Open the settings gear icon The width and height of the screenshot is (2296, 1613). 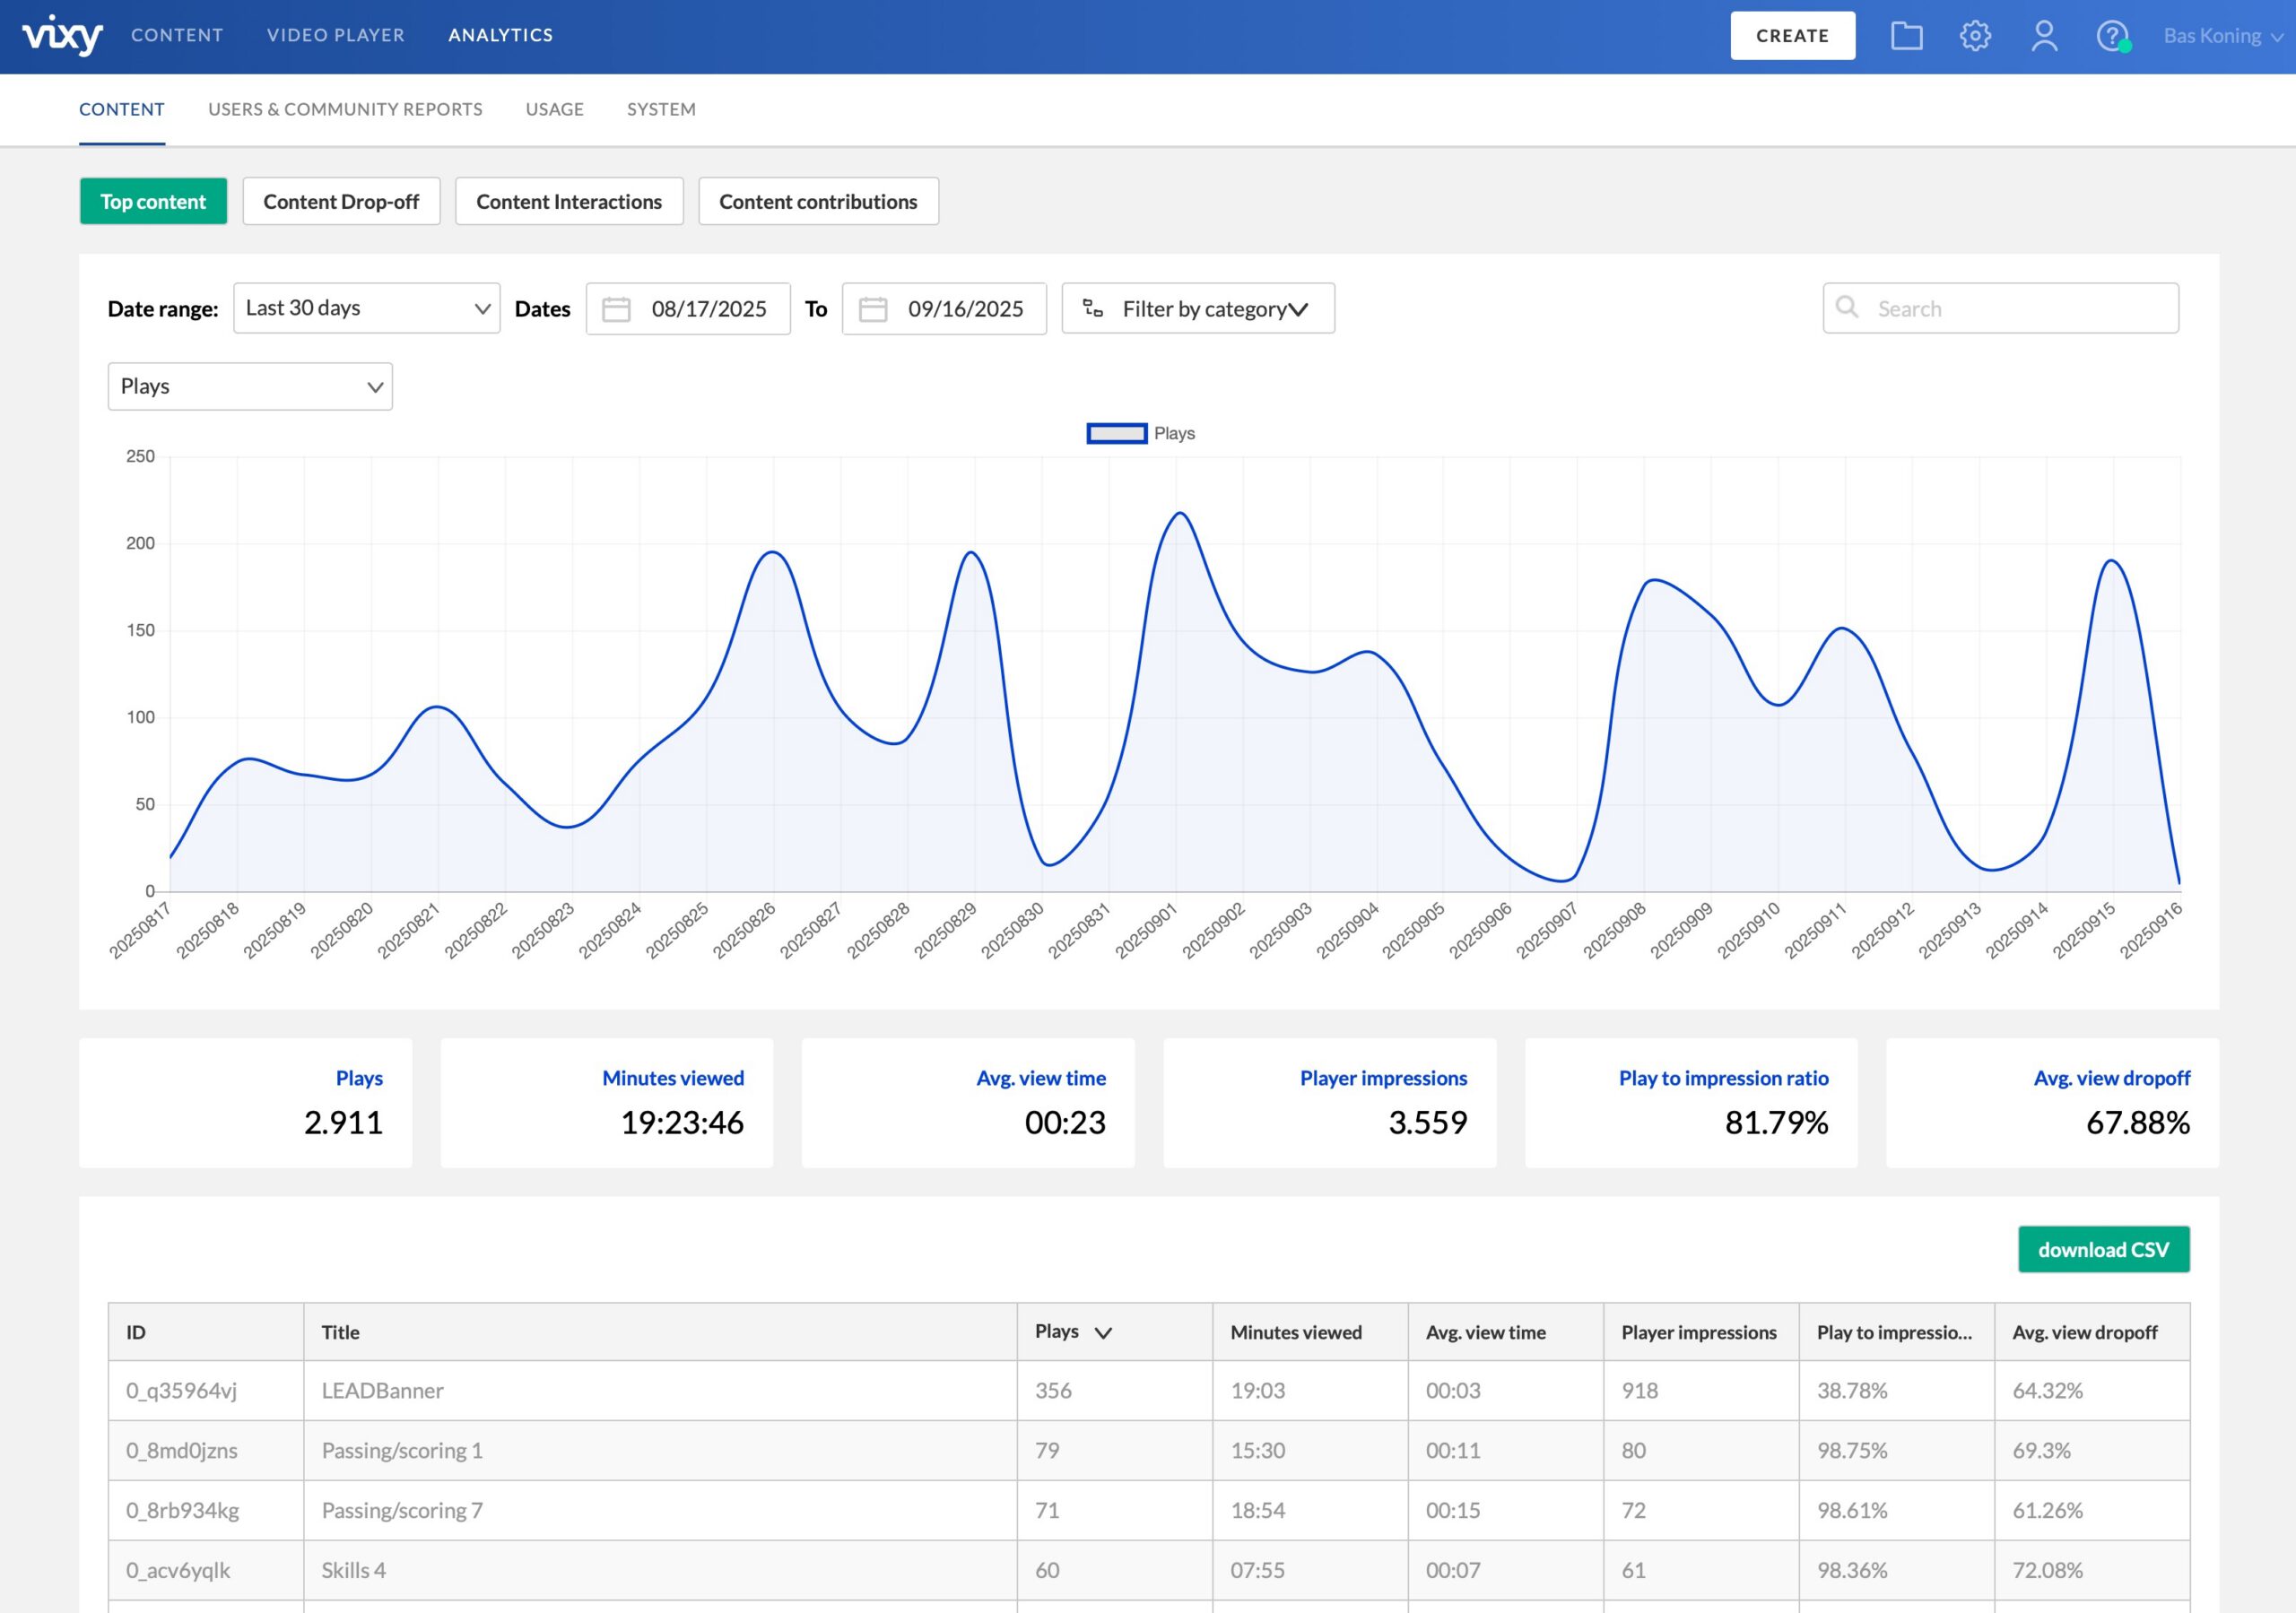pyautogui.click(x=1975, y=36)
